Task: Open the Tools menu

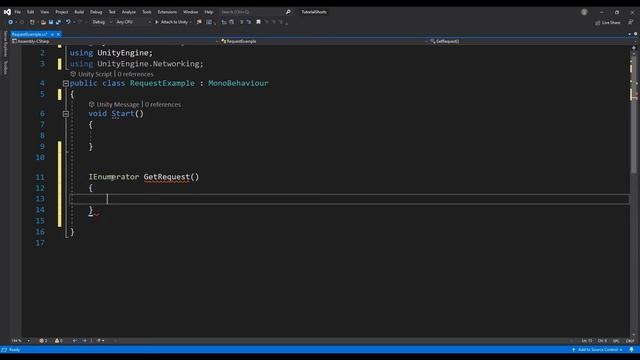Action: tap(147, 12)
